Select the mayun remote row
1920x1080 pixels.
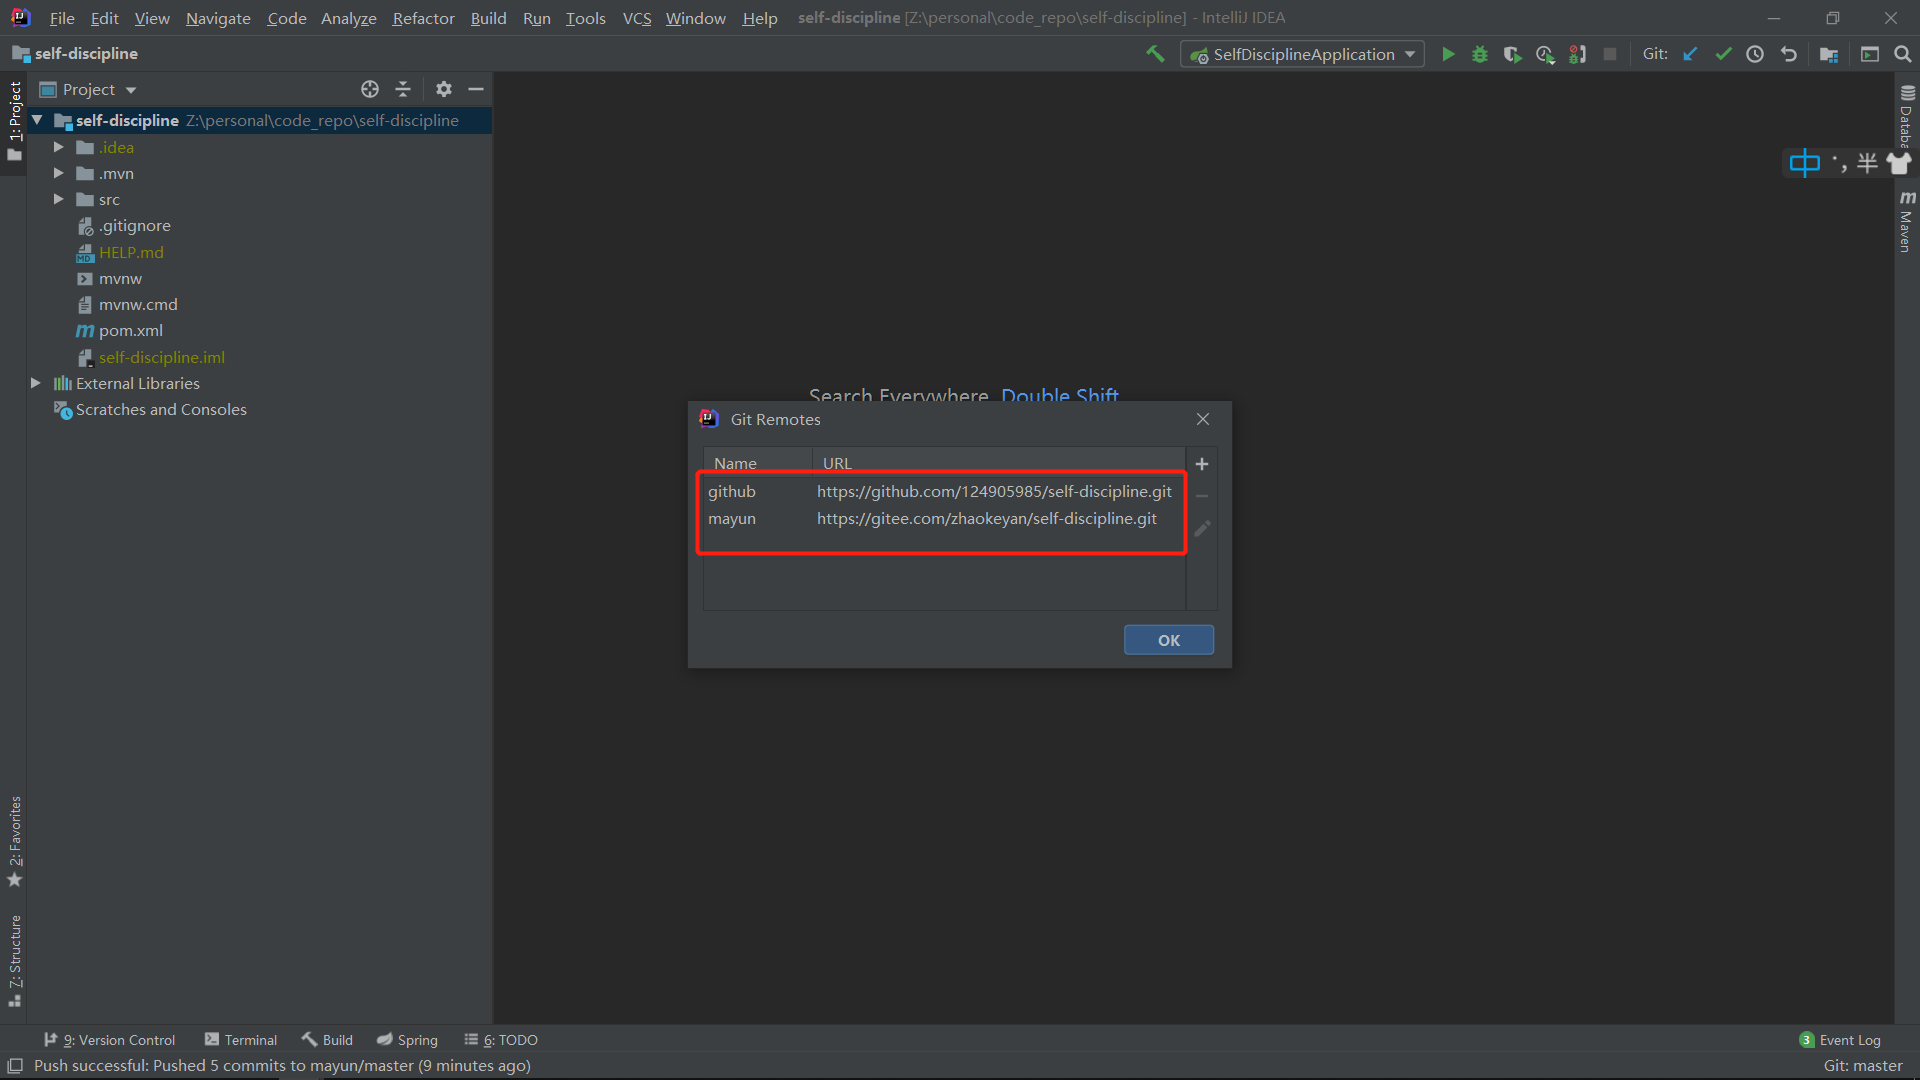point(940,518)
